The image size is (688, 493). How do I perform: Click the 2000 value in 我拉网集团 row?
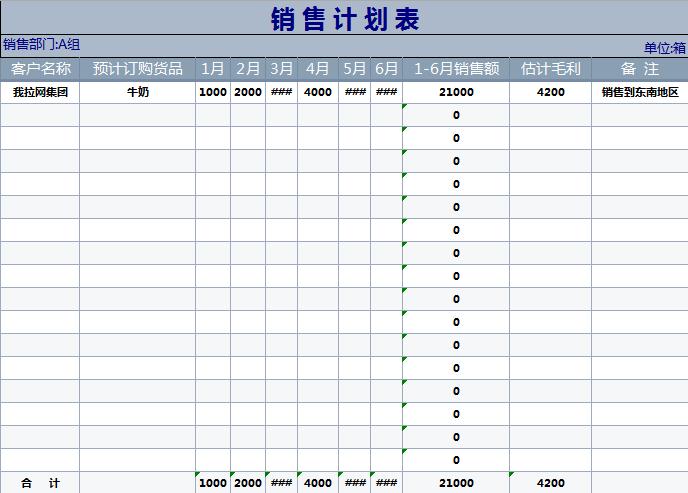pos(247,92)
